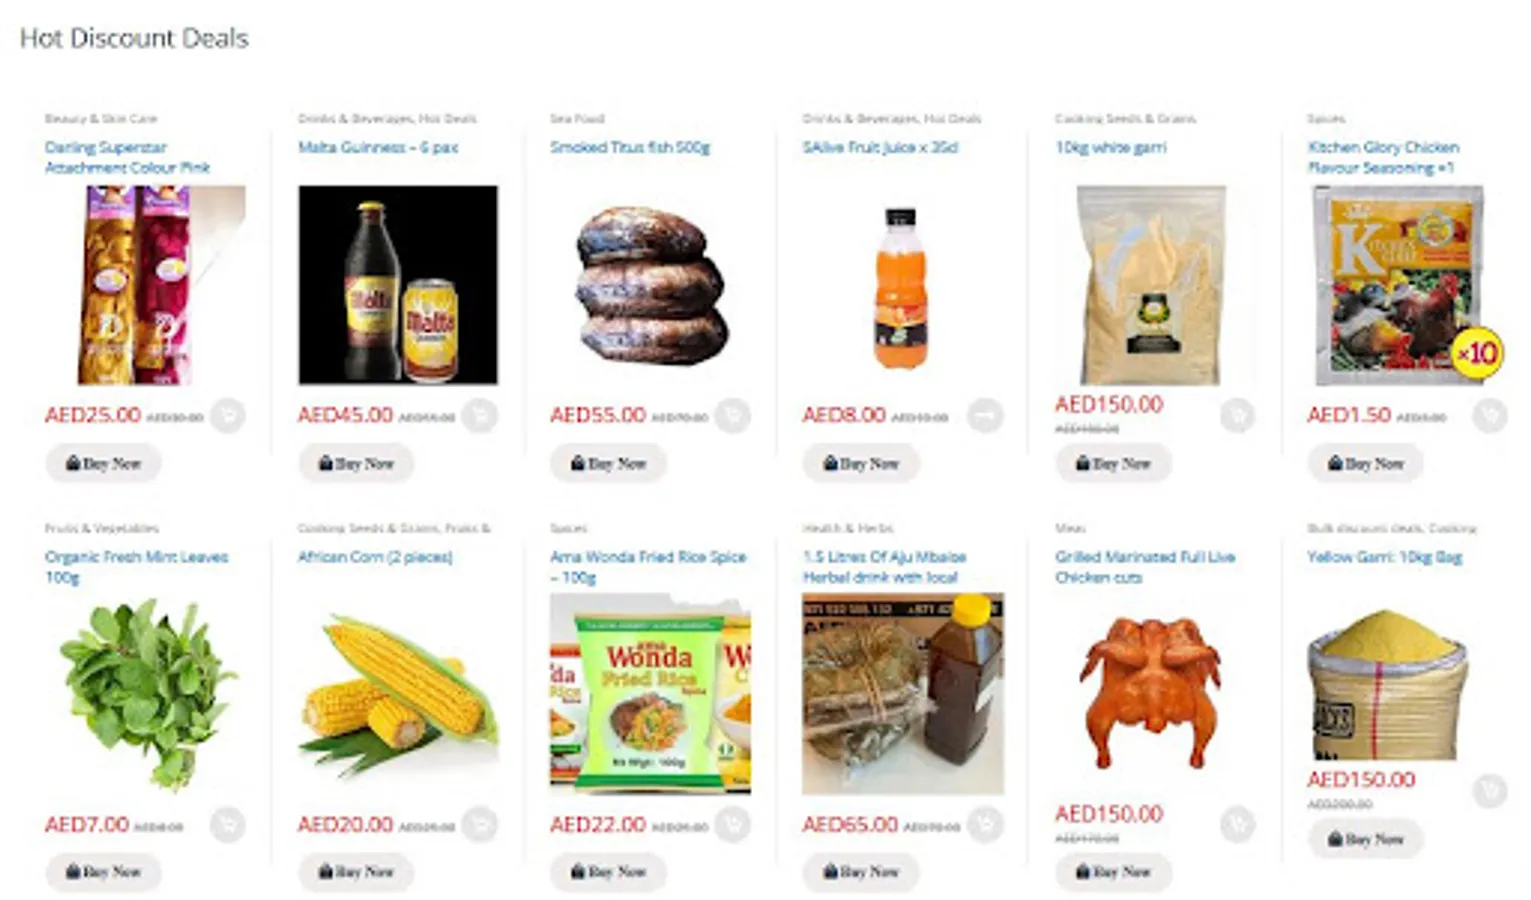Open Kitchen Glory Chicken Flavour Seasoning link
The height and width of the screenshot is (900, 1531).
point(1383,157)
